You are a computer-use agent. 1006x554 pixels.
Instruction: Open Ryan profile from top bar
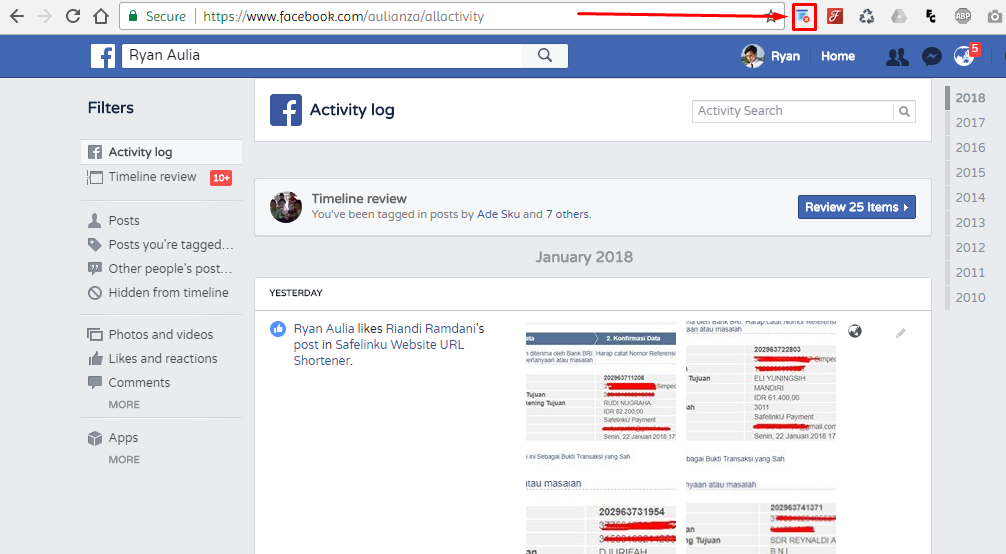coord(771,56)
